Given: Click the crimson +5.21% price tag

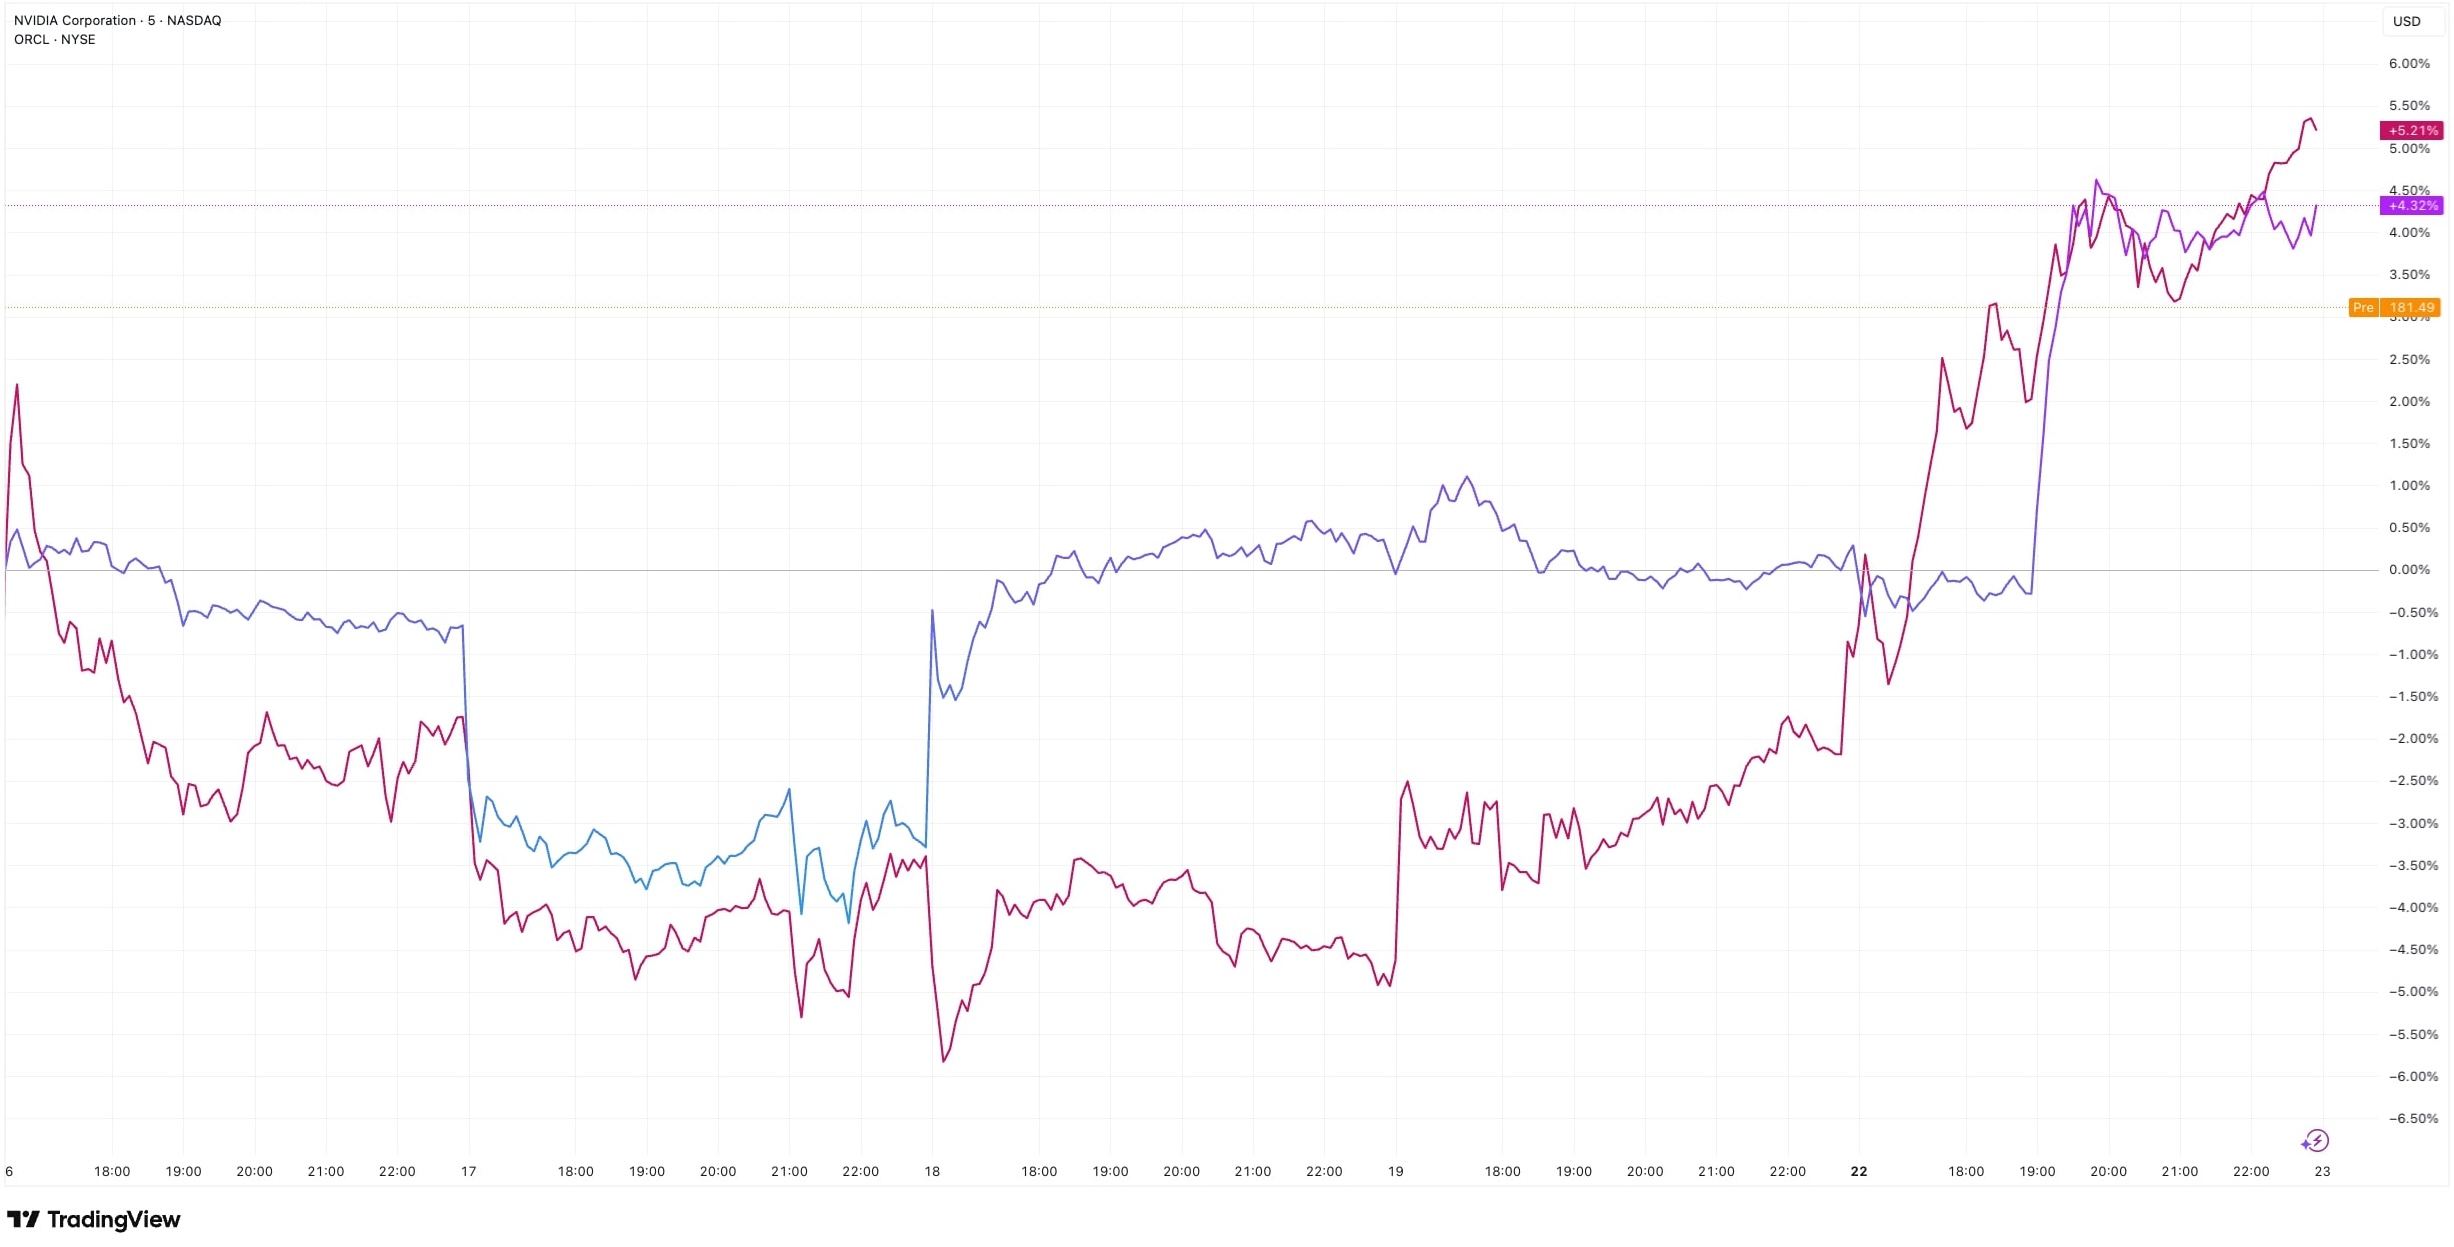Looking at the screenshot, I should pos(2411,131).
